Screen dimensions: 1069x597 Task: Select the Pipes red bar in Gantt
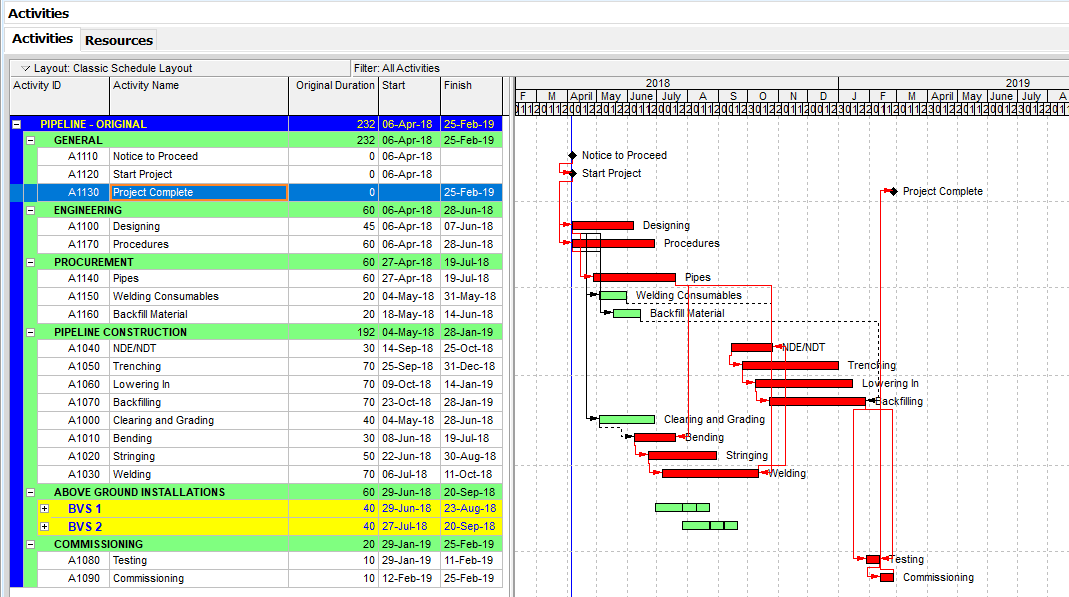pos(634,277)
